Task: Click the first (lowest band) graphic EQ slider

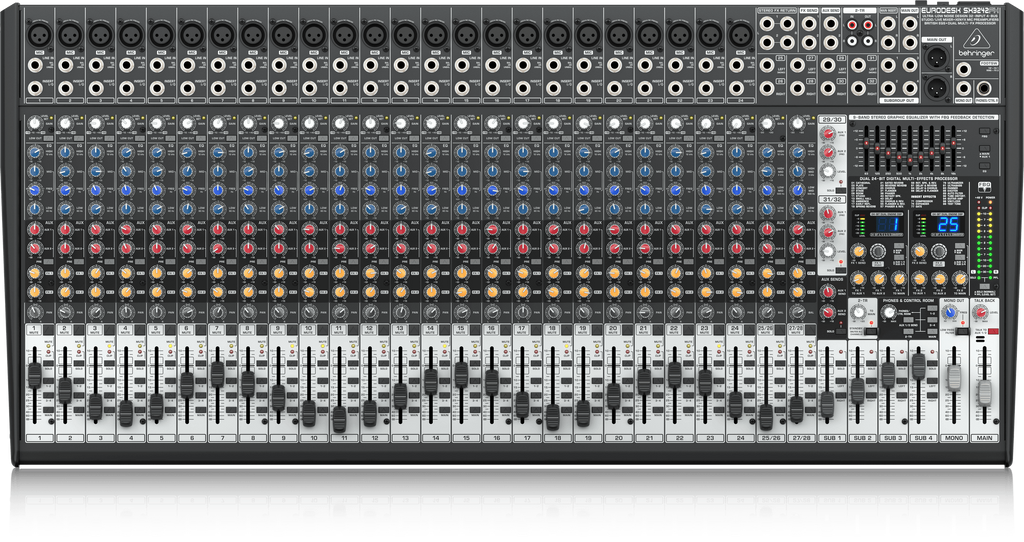Action: [x=866, y=145]
